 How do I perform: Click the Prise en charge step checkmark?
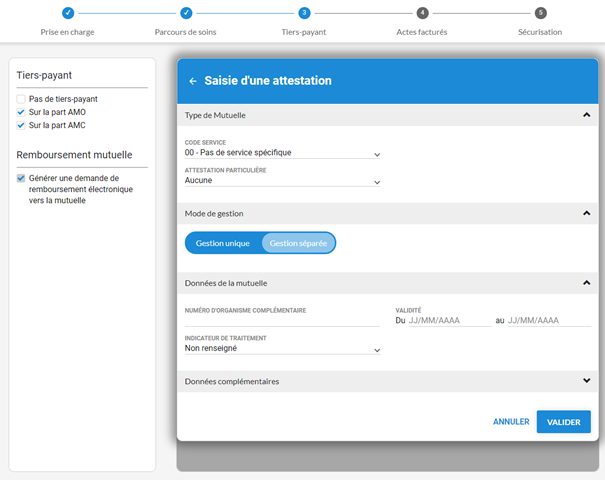68,13
